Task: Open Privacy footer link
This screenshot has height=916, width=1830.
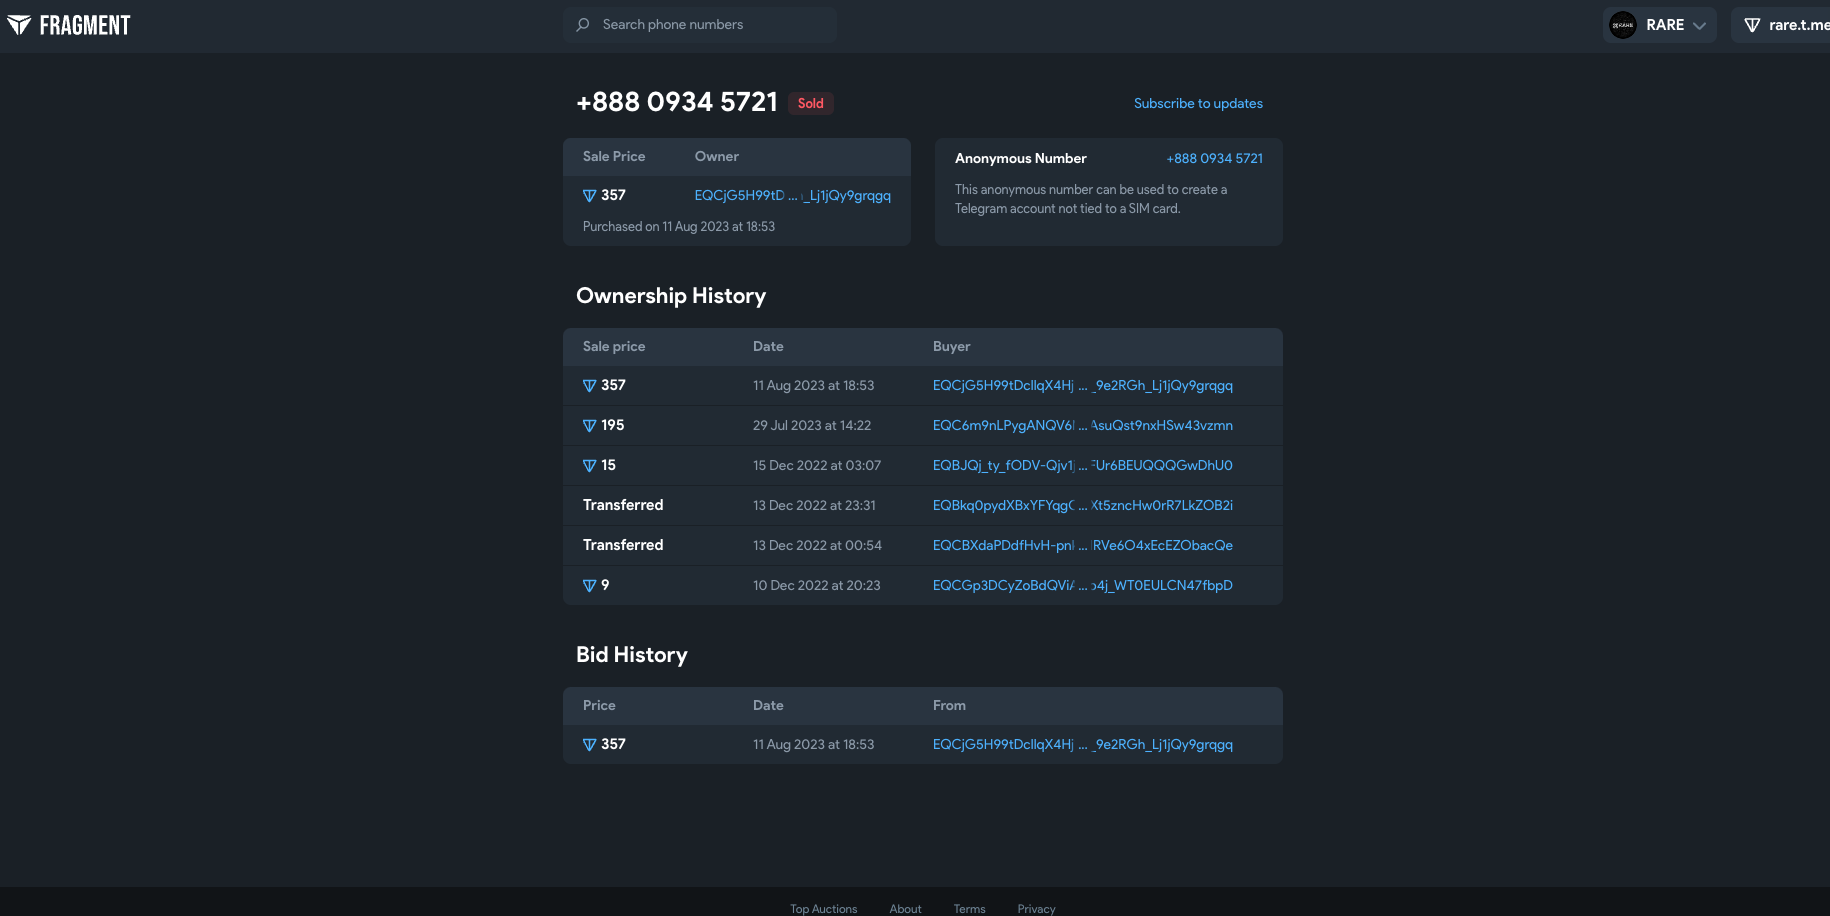Action: click(x=1036, y=909)
